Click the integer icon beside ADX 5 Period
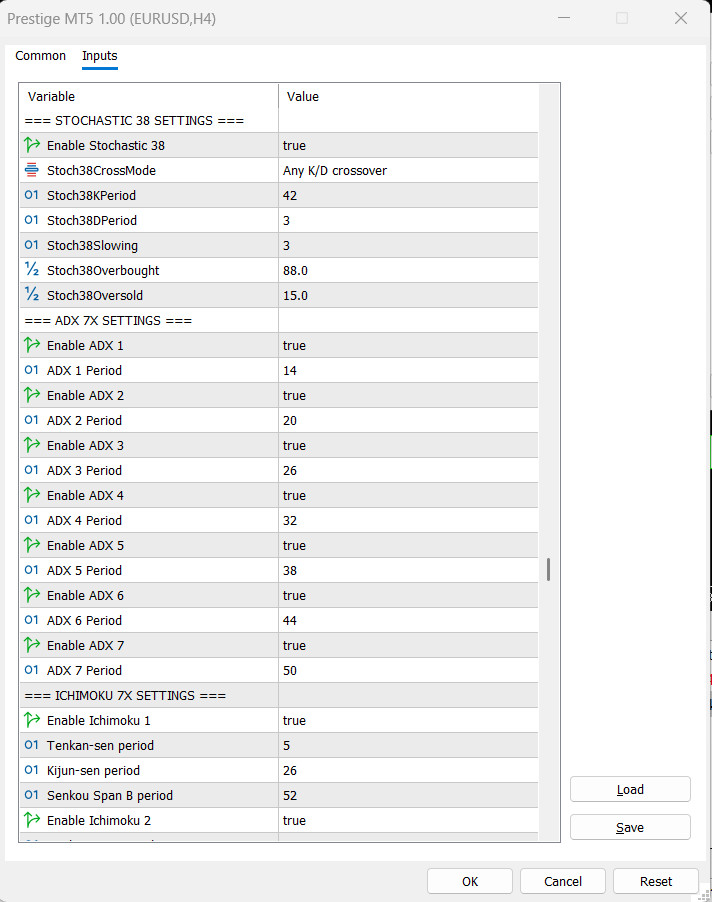Screen dimensions: 712x902 [32, 570]
